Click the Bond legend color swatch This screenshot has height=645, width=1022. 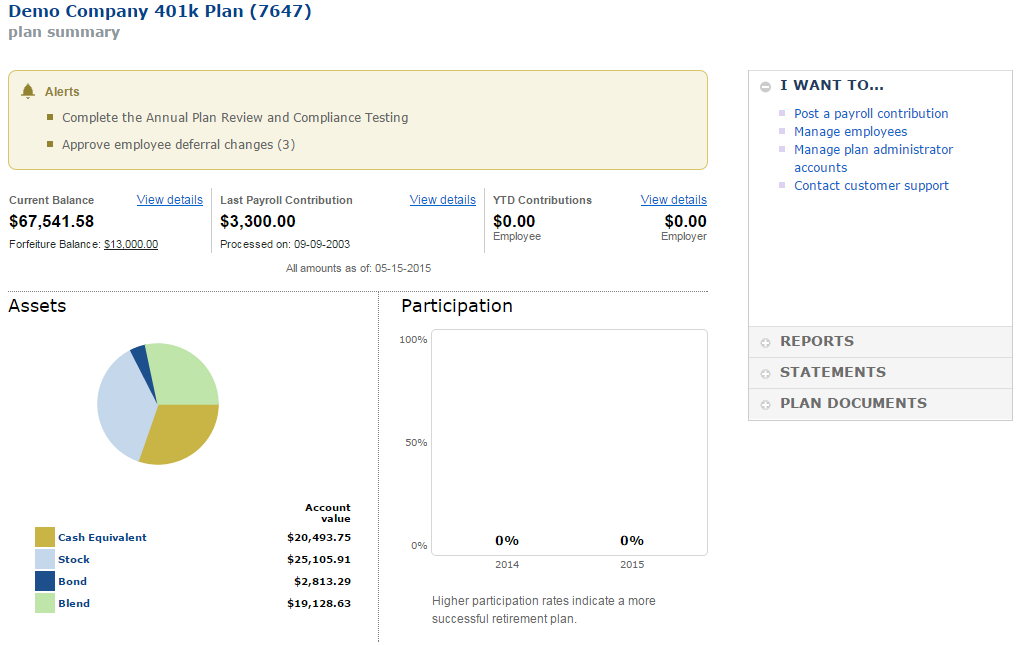point(45,582)
